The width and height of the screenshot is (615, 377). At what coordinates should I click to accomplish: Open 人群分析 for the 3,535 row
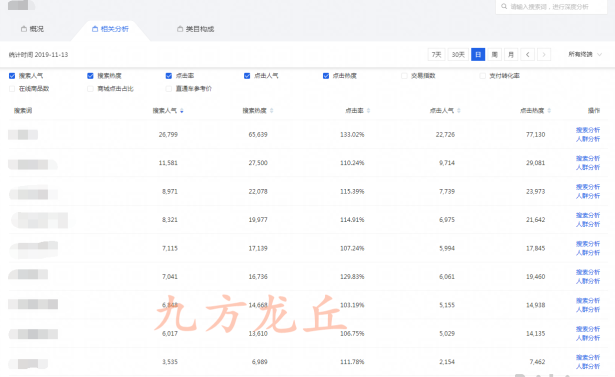(x=588, y=366)
